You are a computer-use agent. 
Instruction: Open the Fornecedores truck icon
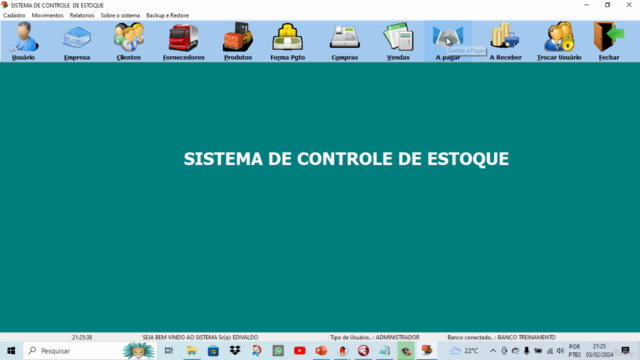[x=184, y=42]
